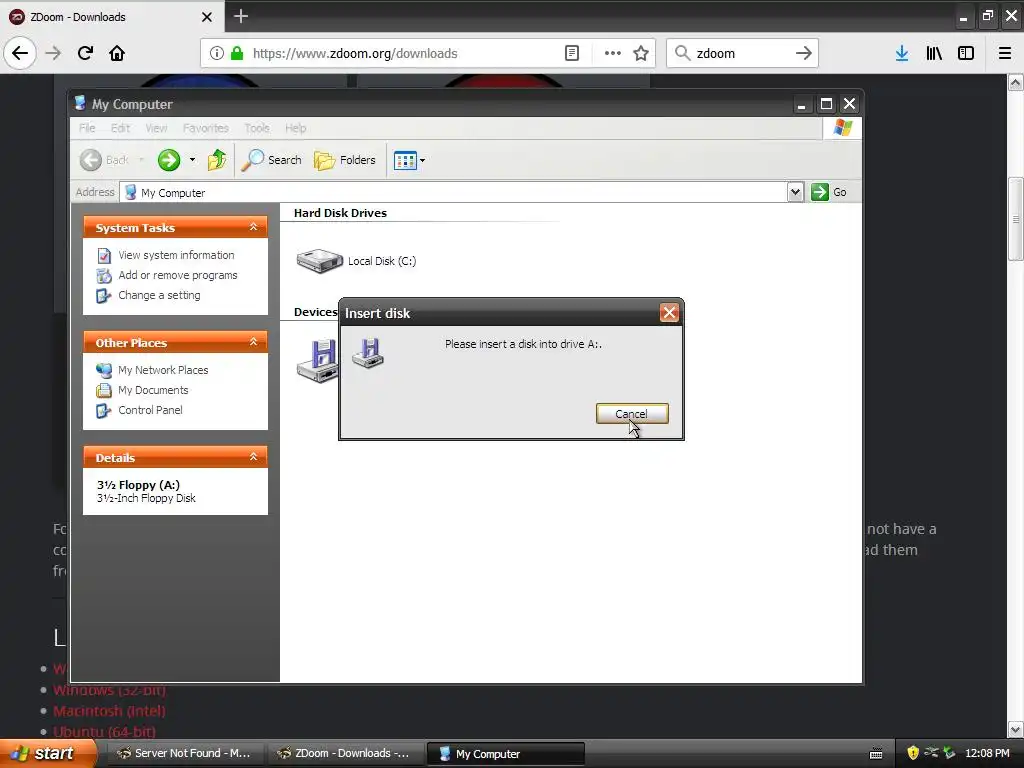The height and width of the screenshot is (768, 1024).
Task: Open My Documents from Other Places
Action: click(x=153, y=390)
